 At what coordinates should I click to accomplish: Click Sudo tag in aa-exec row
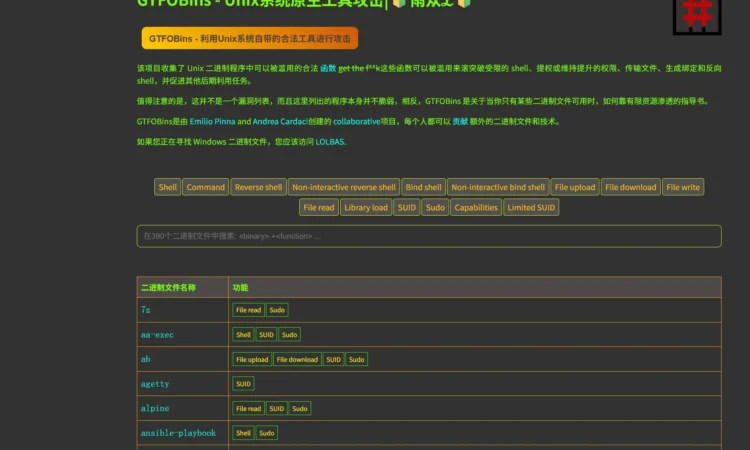(x=289, y=335)
